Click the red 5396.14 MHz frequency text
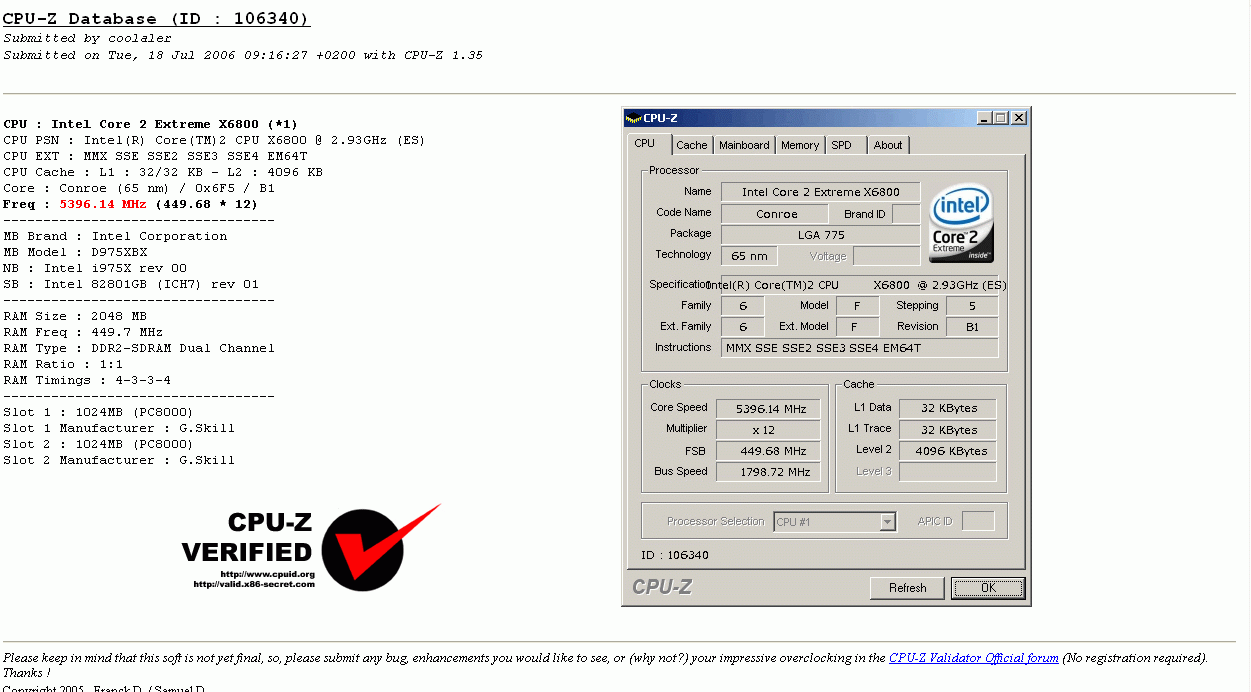Viewport: 1251px width, 692px height. [x=103, y=204]
